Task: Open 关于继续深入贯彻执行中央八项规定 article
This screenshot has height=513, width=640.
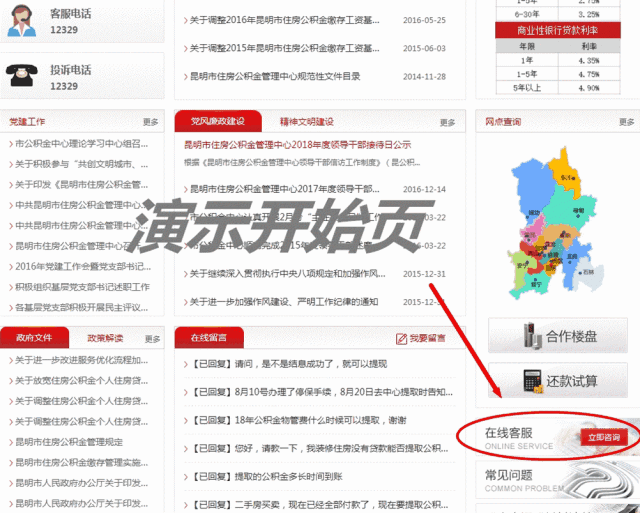Action: [287, 273]
